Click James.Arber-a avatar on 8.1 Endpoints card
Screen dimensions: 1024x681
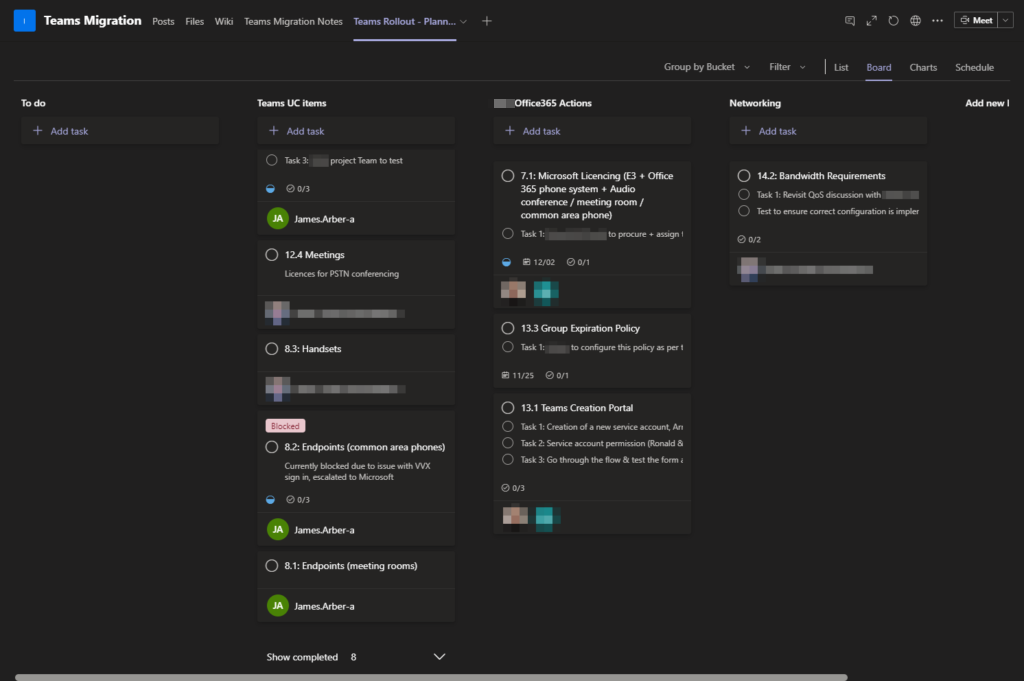click(x=278, y=605)
